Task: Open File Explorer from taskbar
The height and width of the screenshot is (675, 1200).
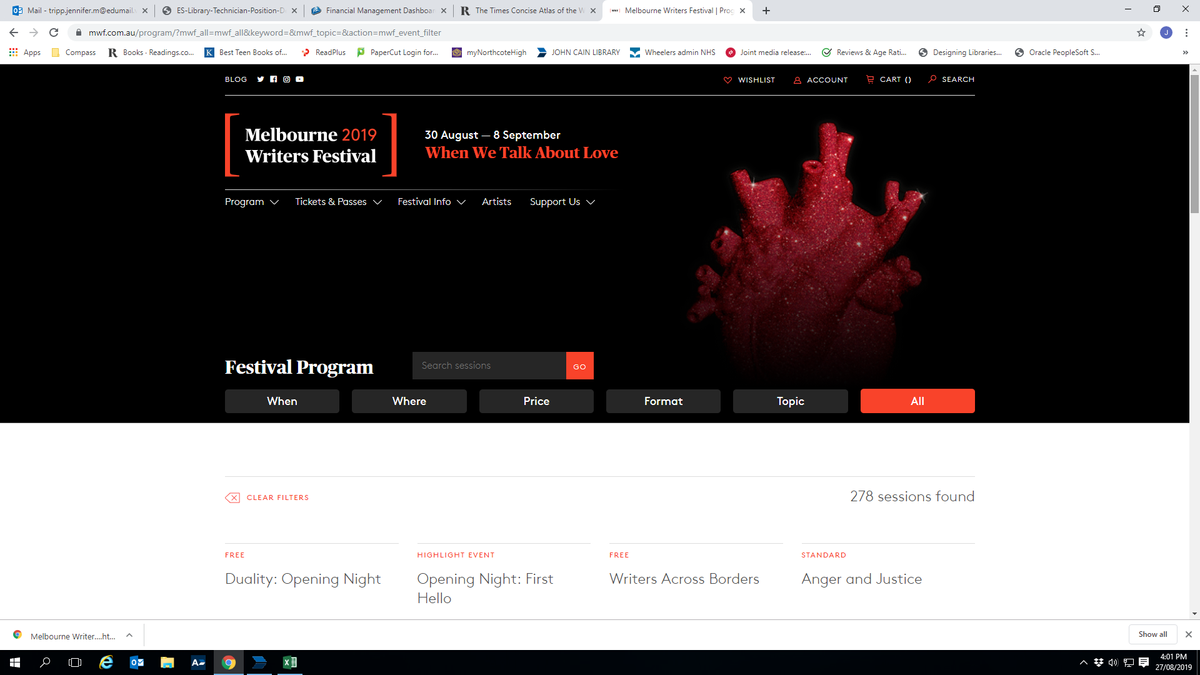Action: coord(168,663)
